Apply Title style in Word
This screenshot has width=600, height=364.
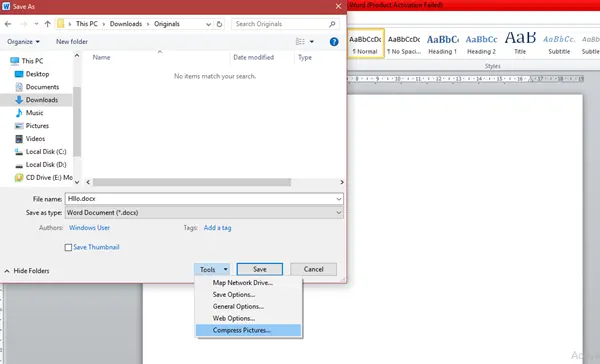click(520, 44)
